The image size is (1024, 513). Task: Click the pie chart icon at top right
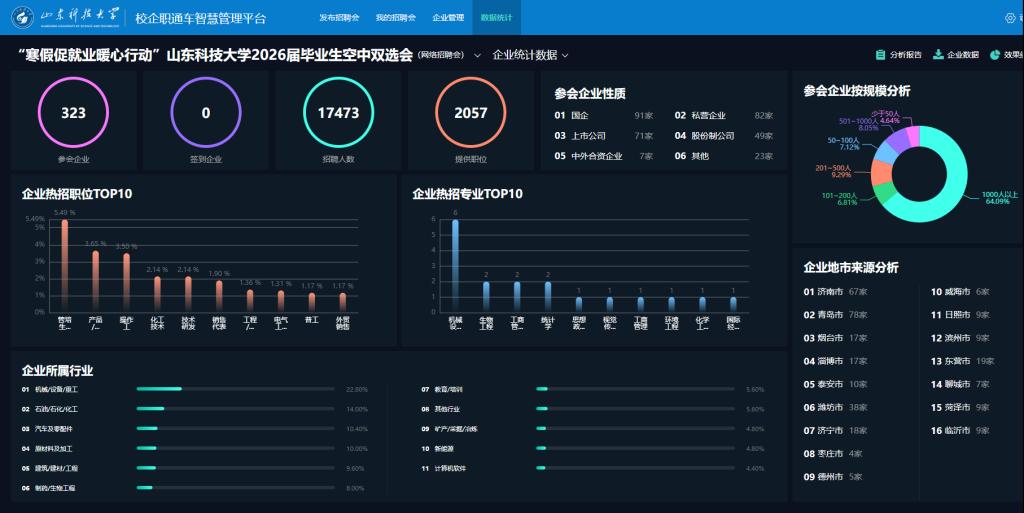click(995, 55)
